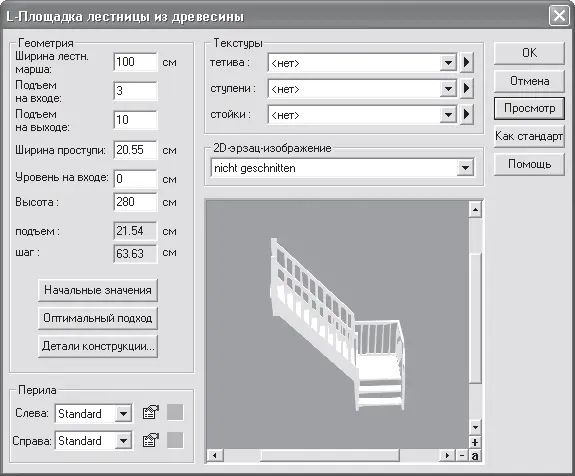Click preview vertical scrollbar up arrow

click(x=475, y=210)
